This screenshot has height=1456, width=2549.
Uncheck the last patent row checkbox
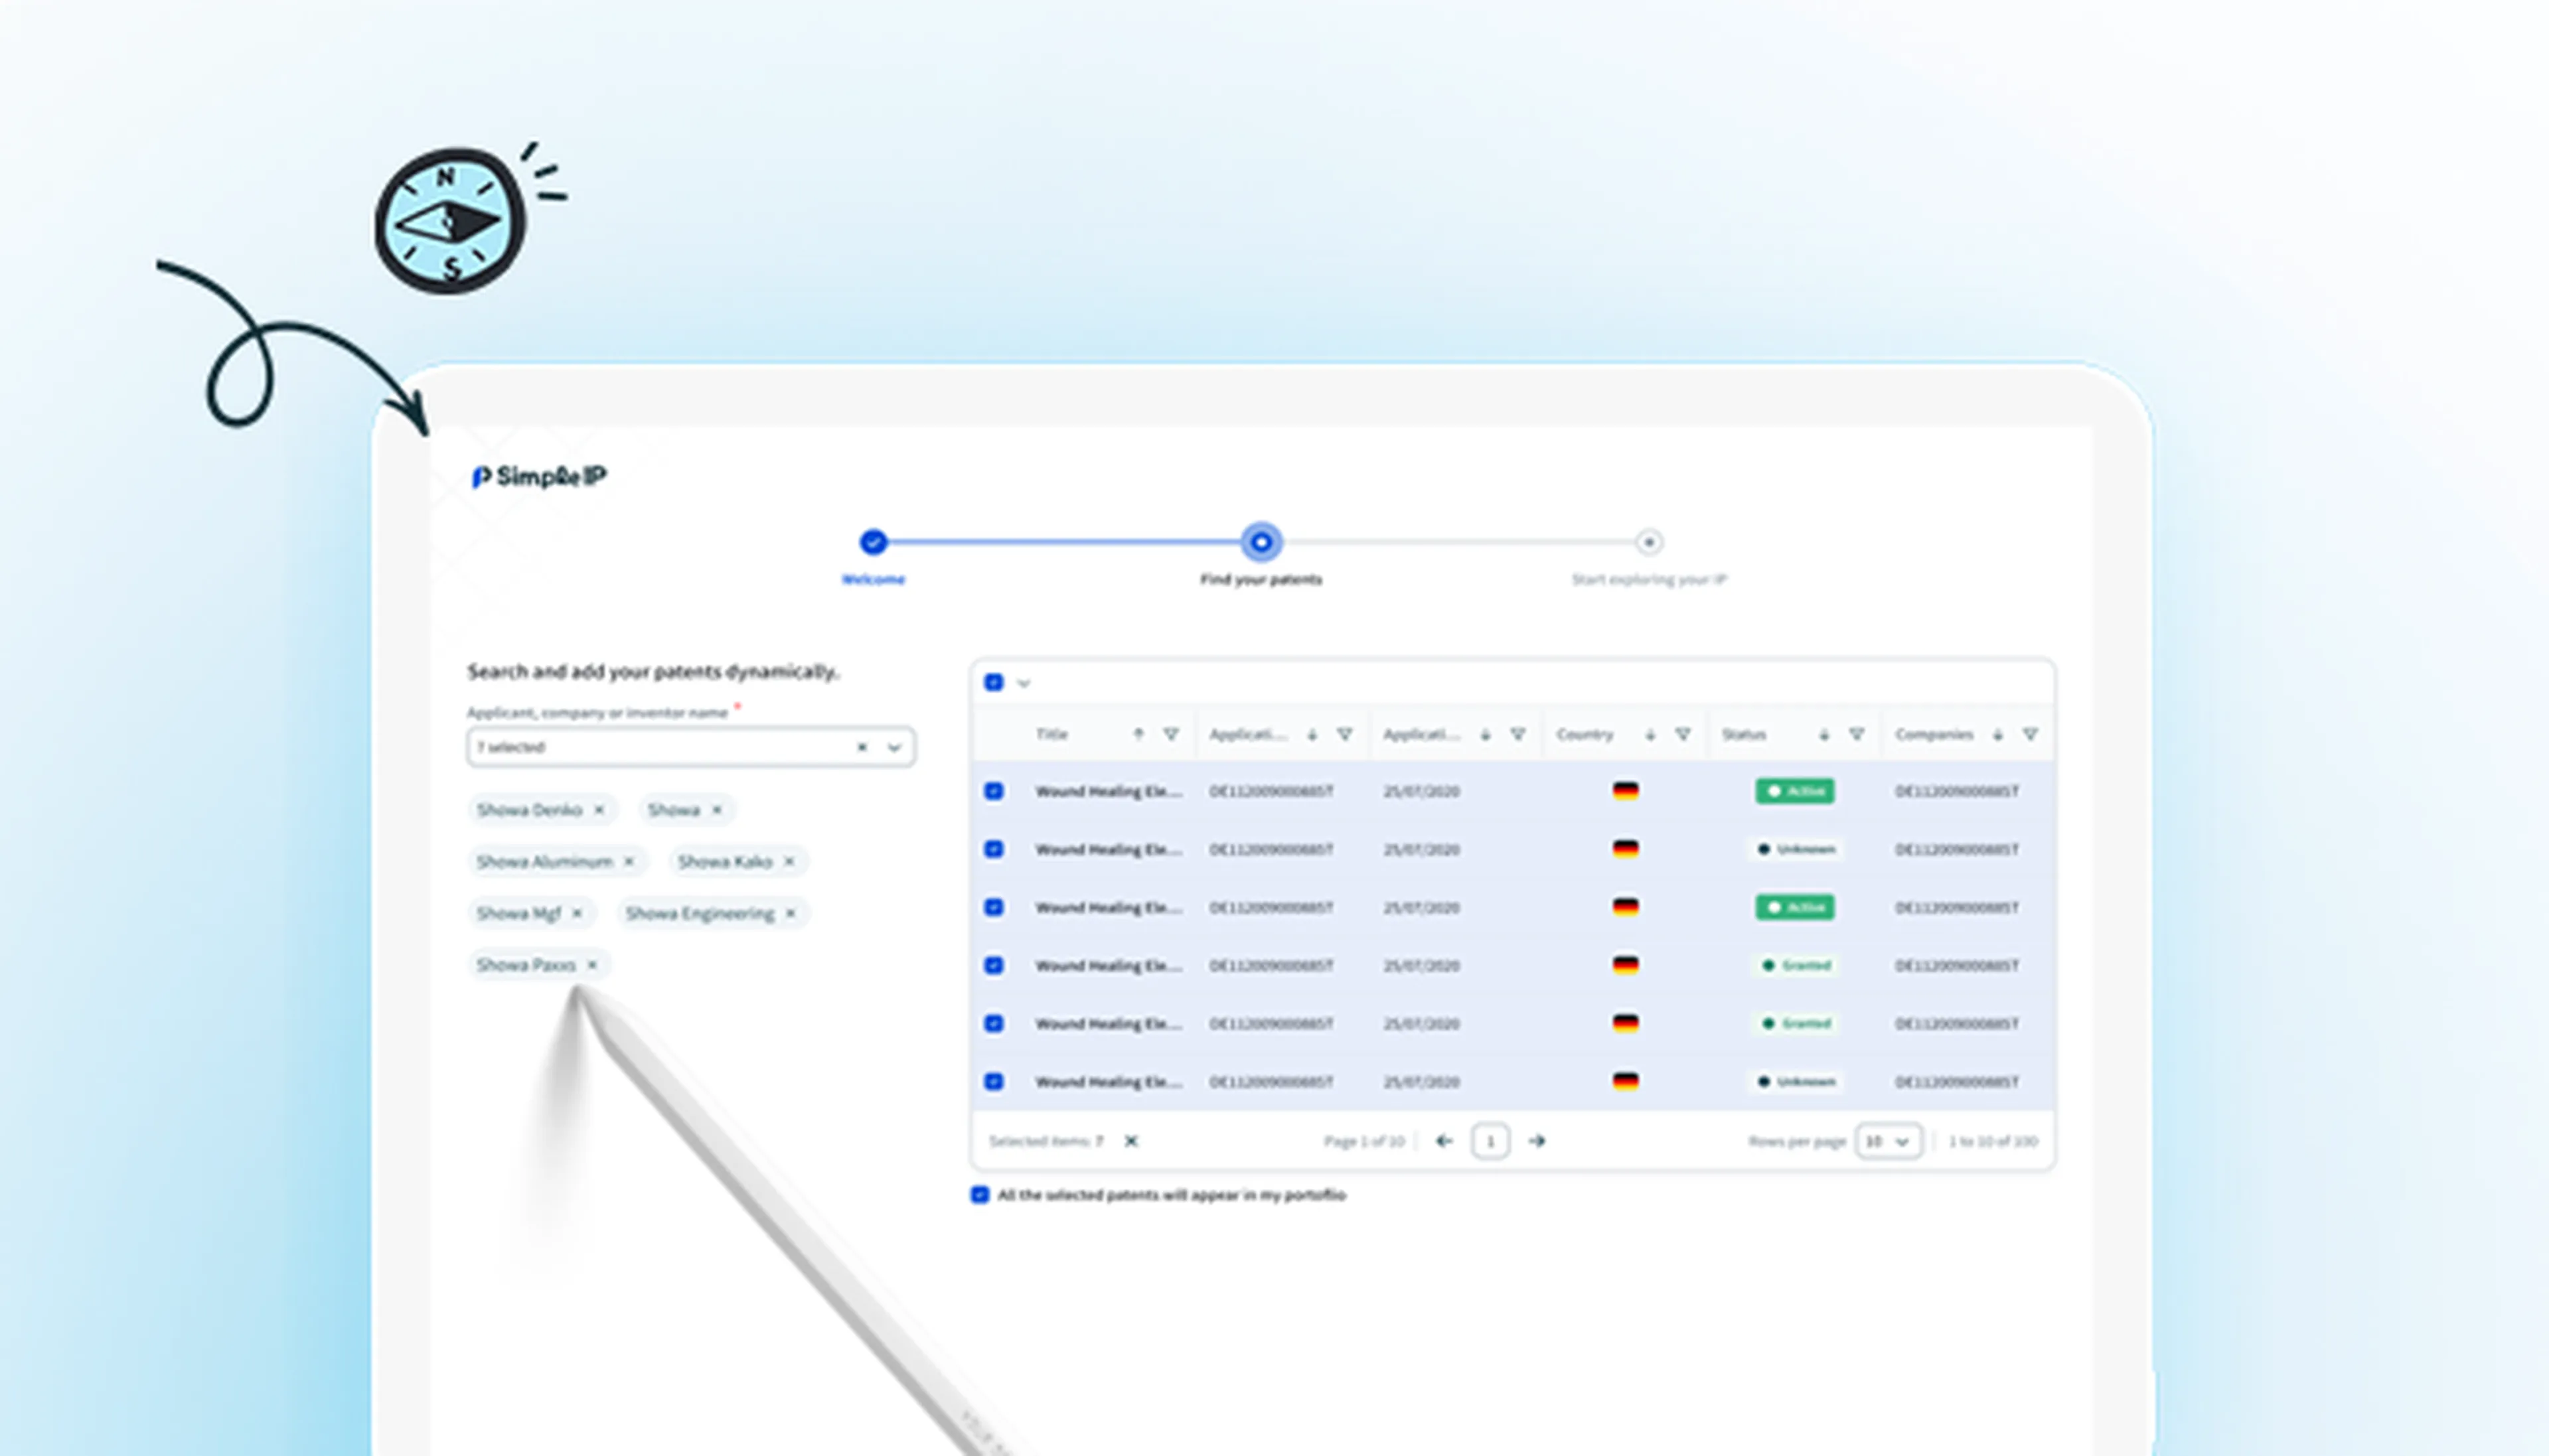click(x=993, y=1082)
